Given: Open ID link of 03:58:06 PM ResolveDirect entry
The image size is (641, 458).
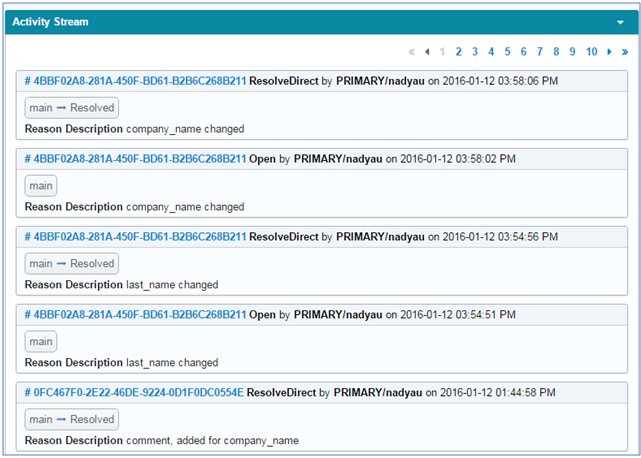Looking at the screenshot, I should tap(135, 80).
